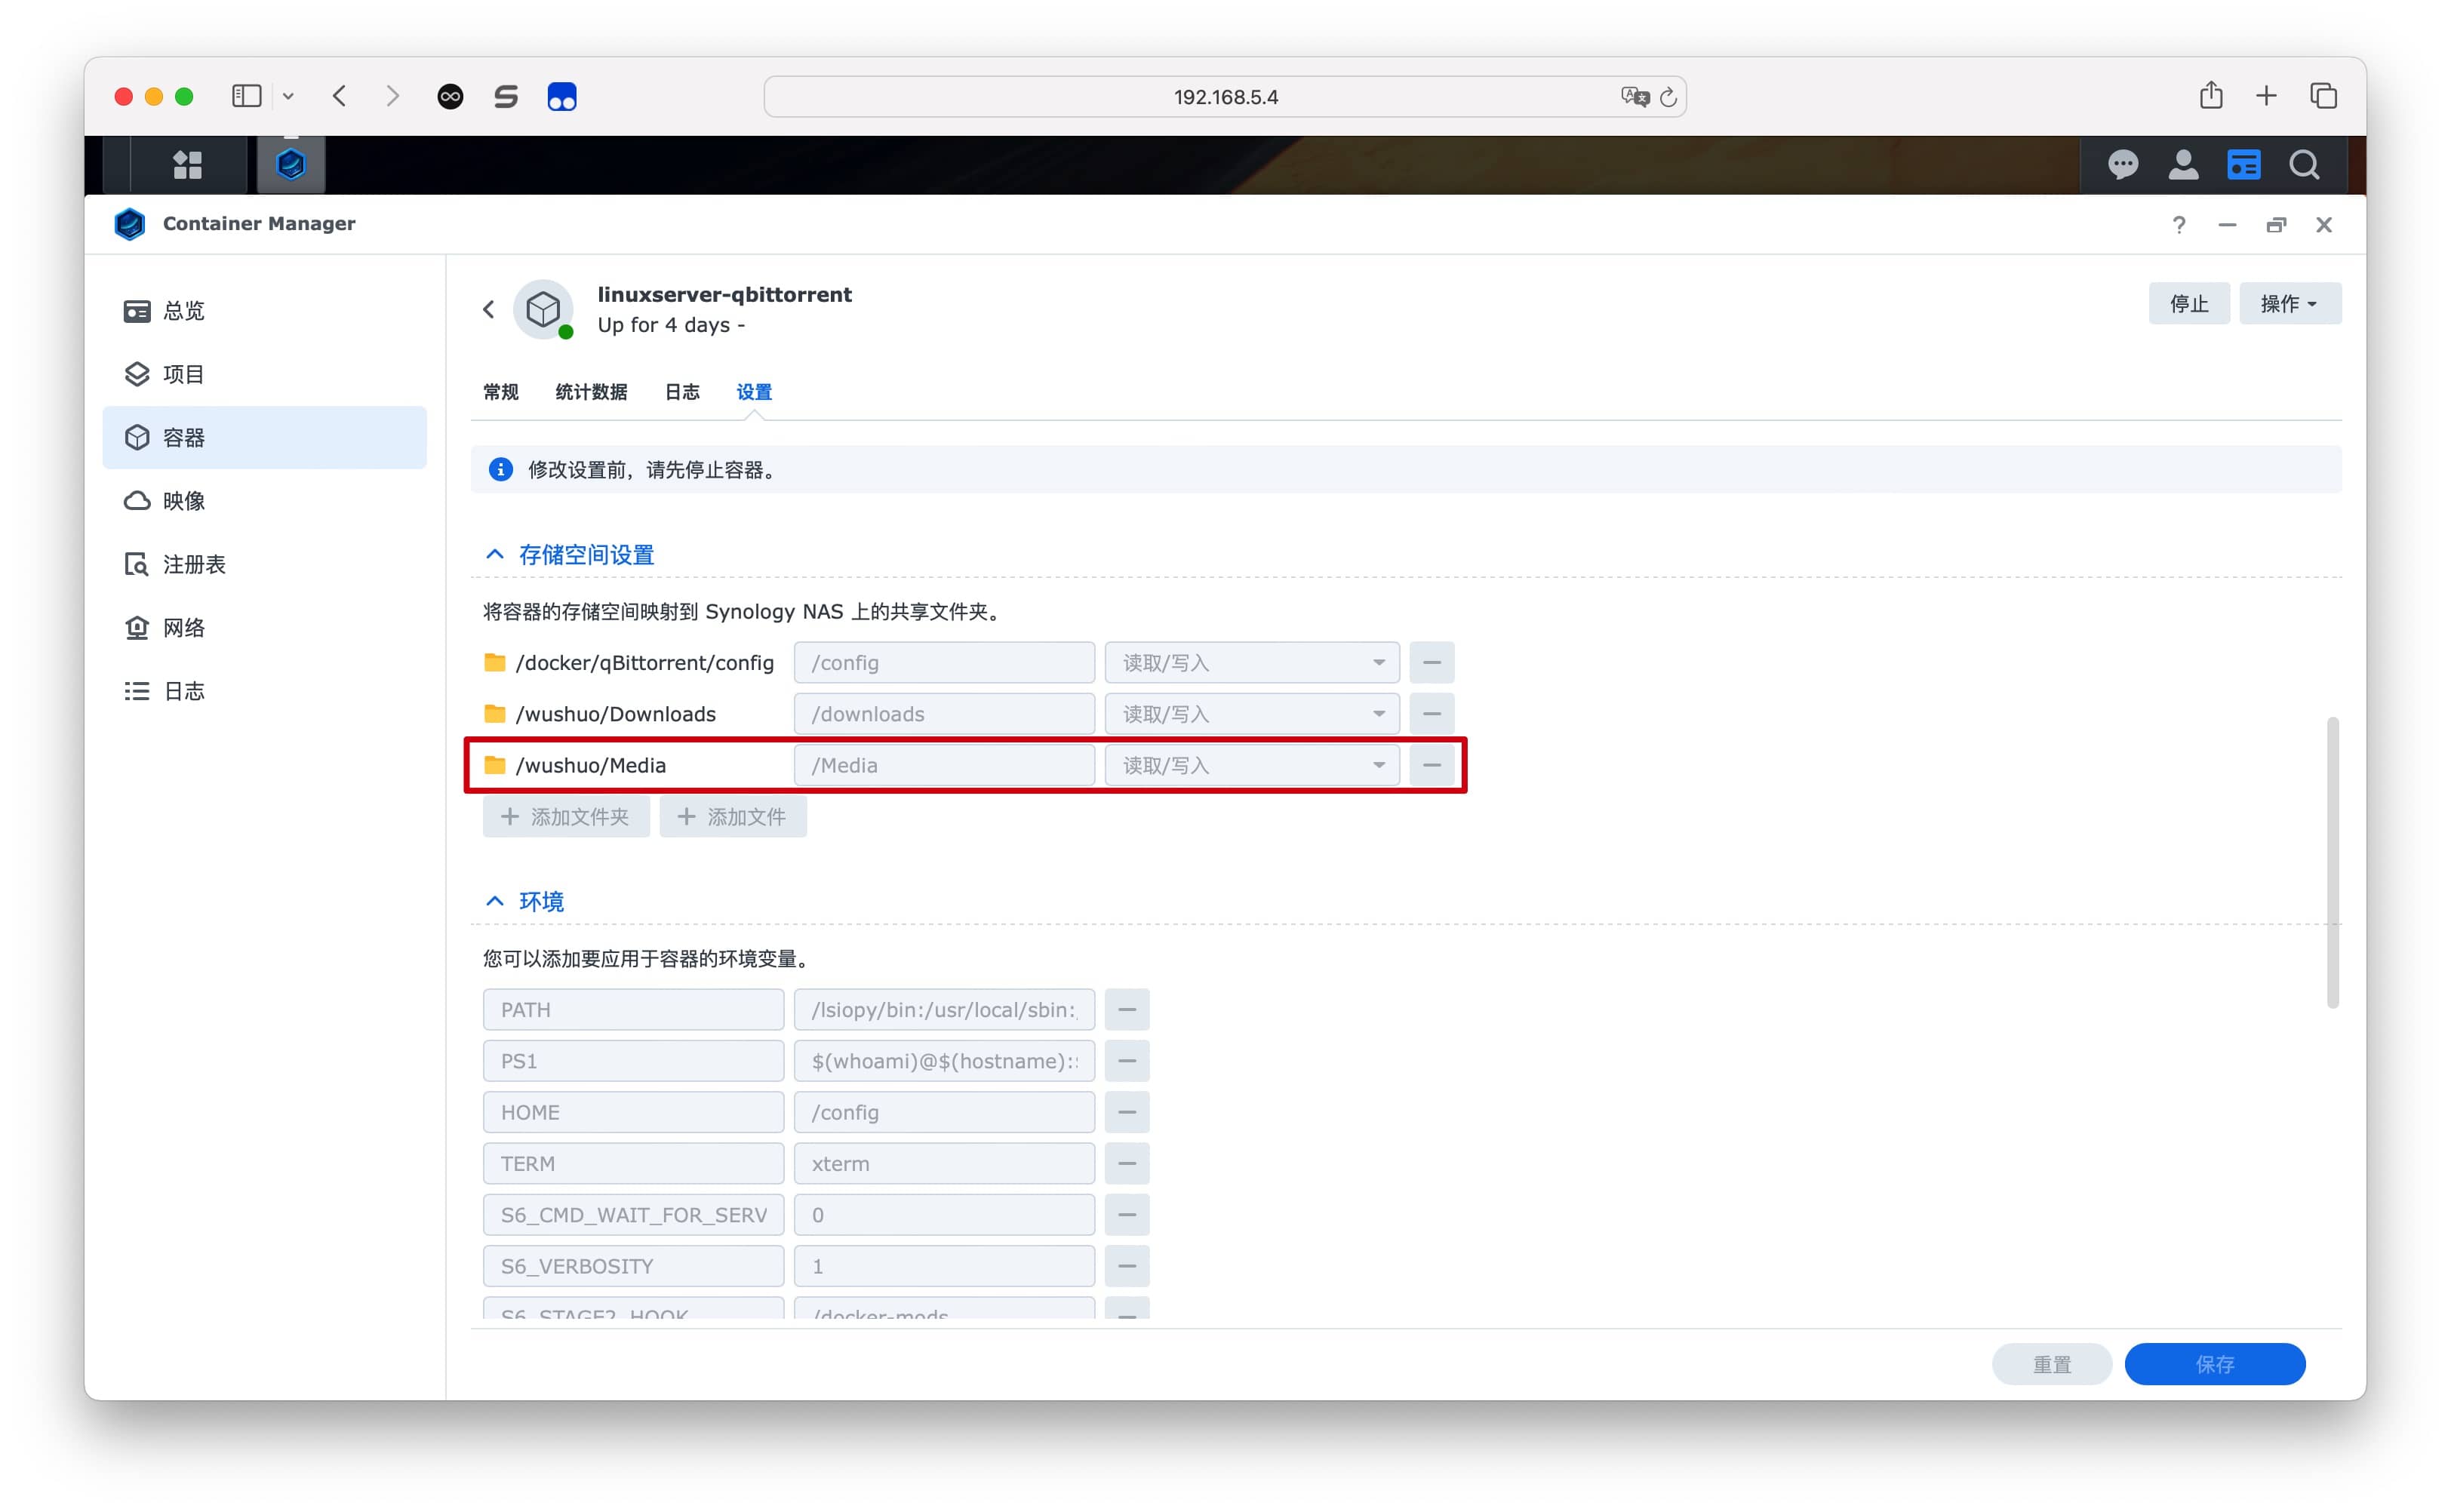Screen dimensions: 2451x1512
Task: Open the 操作 dropdown menu
Action: 2289,303
